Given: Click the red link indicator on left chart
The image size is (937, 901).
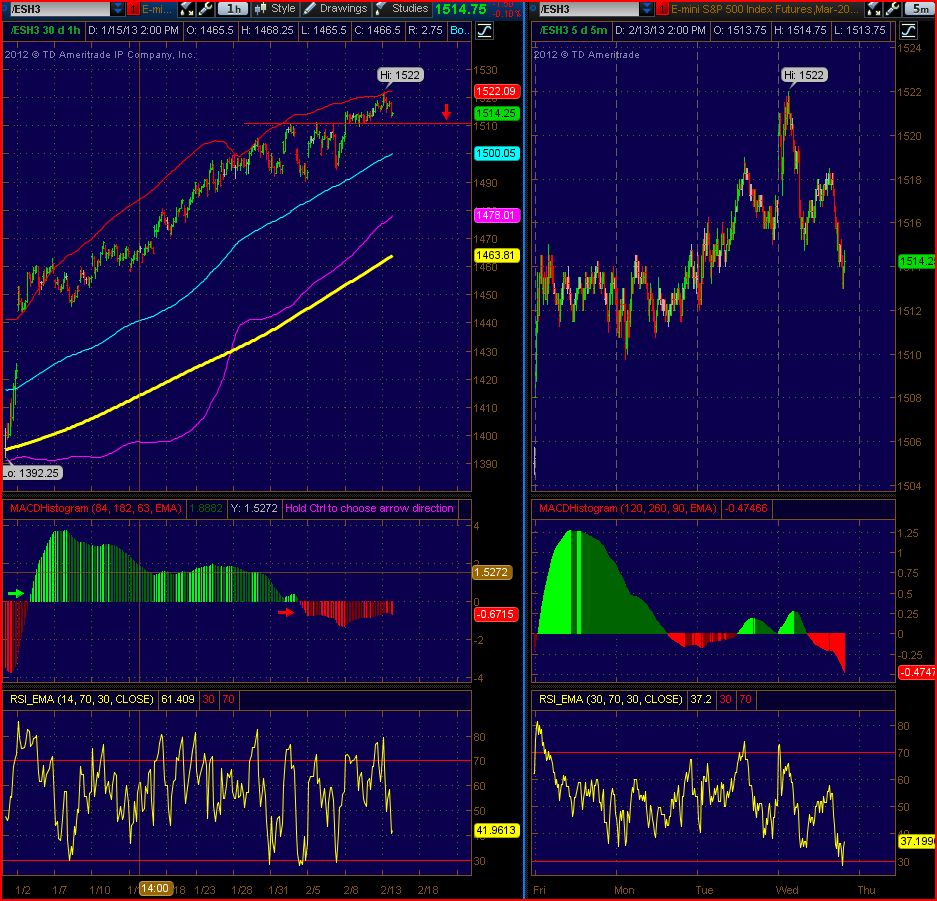Looking at the screenshot, I should pyautogui.click(x=133, y=9).
